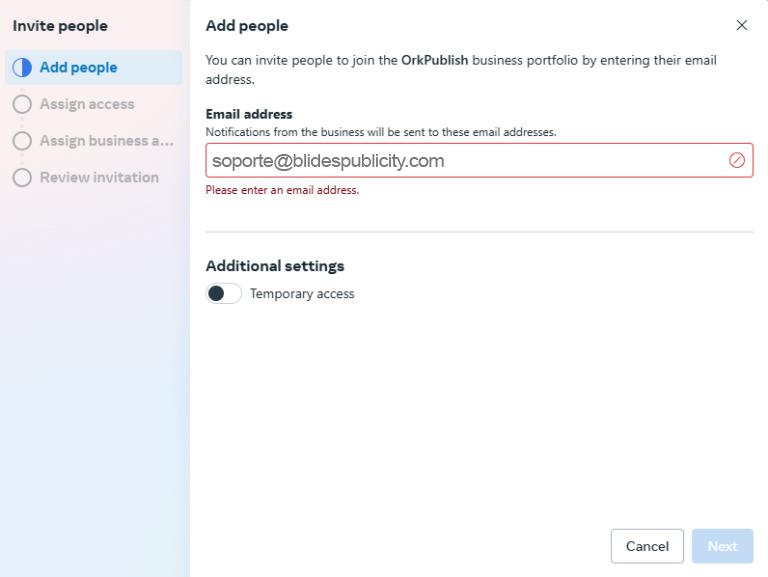Viewport: 768px width, 577px height.
Task: Click the Email address field label
Action: 249,114
